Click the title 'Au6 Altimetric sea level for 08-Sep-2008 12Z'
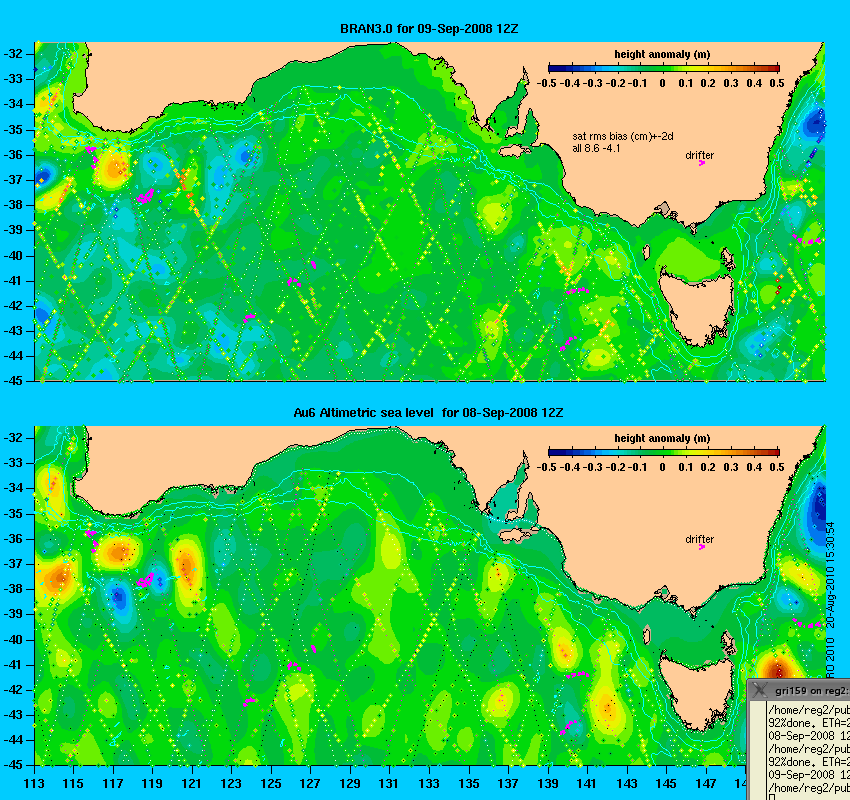Image resolution: width=850 pixels, height=800 pixels. pyautogui.click(x=428, y=412)
